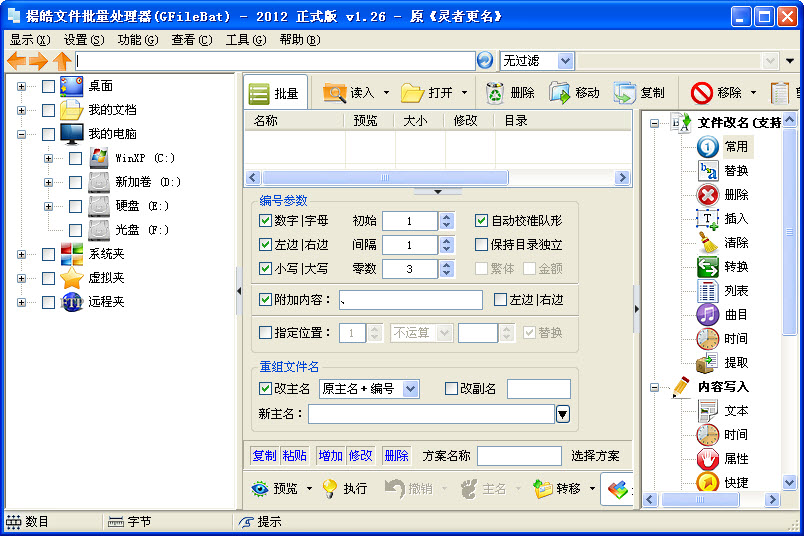804x536 pixels.
Task: Open the 功能(G) menu
Action: [x=138, y=40]
